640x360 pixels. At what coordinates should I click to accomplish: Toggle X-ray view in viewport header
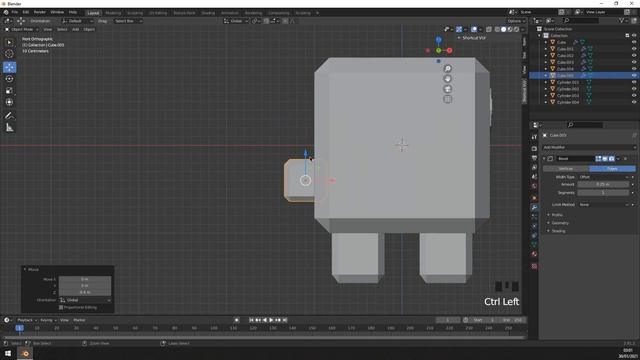click(x=489, y=29)
